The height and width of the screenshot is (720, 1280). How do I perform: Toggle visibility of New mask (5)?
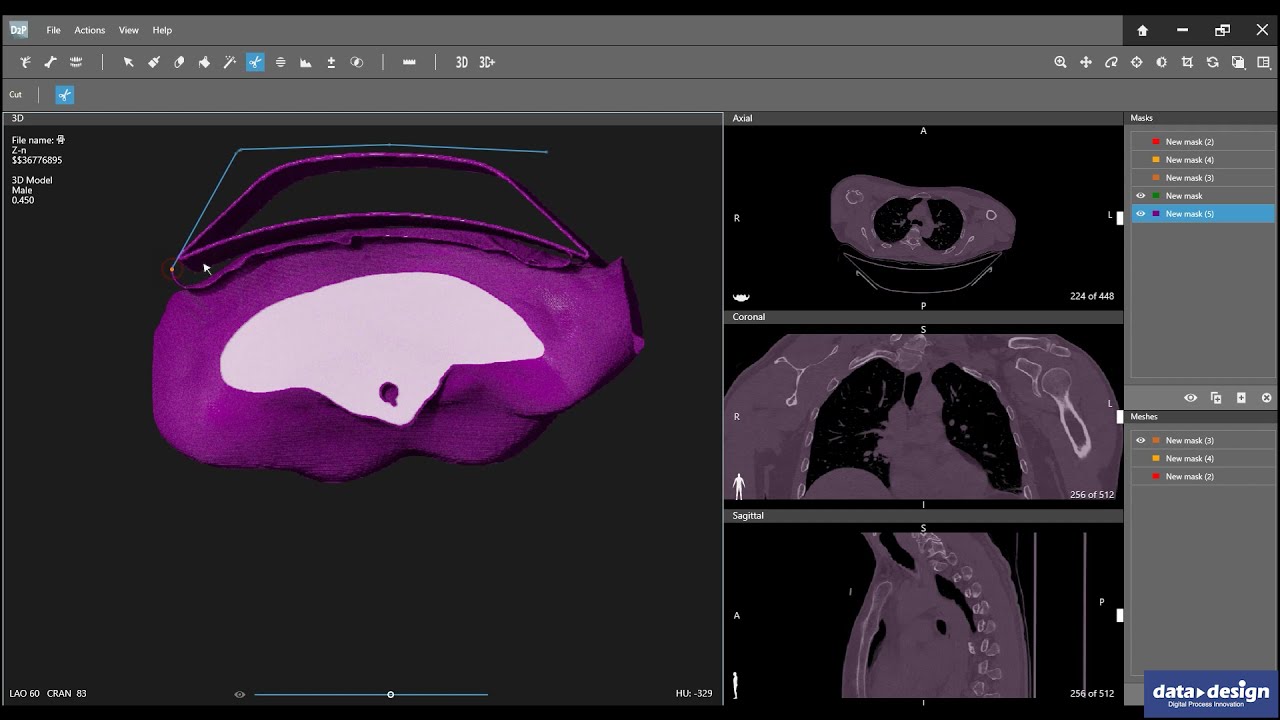click(1141, 214)
